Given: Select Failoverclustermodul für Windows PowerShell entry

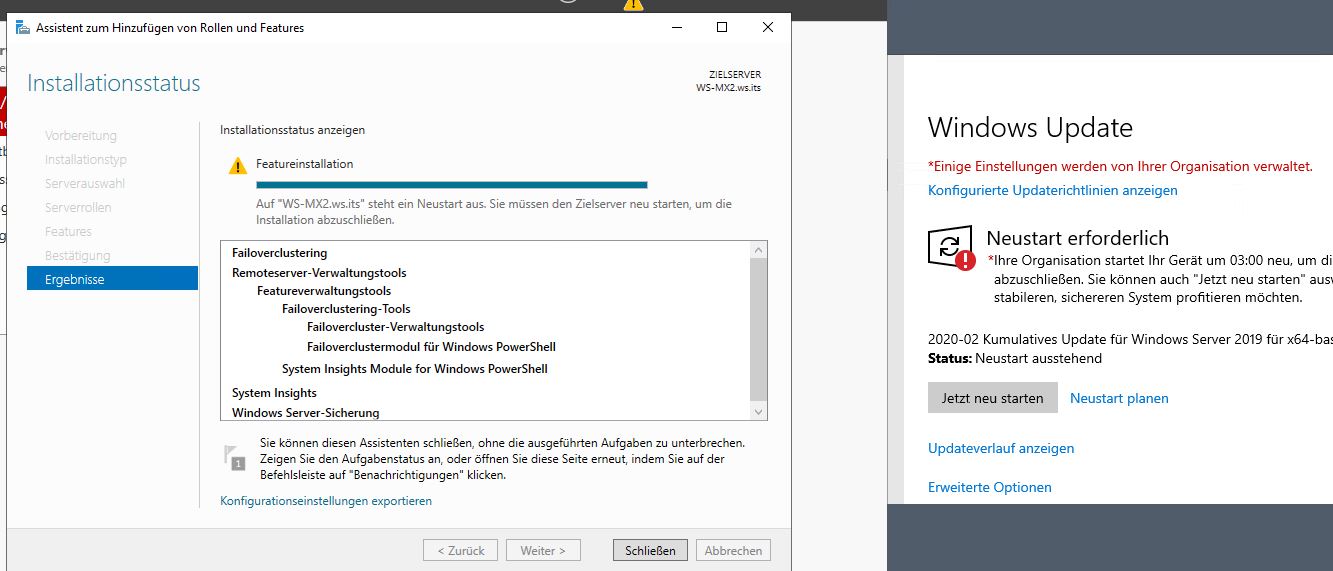Looking at the screenshot, I should tap(431, 347).
